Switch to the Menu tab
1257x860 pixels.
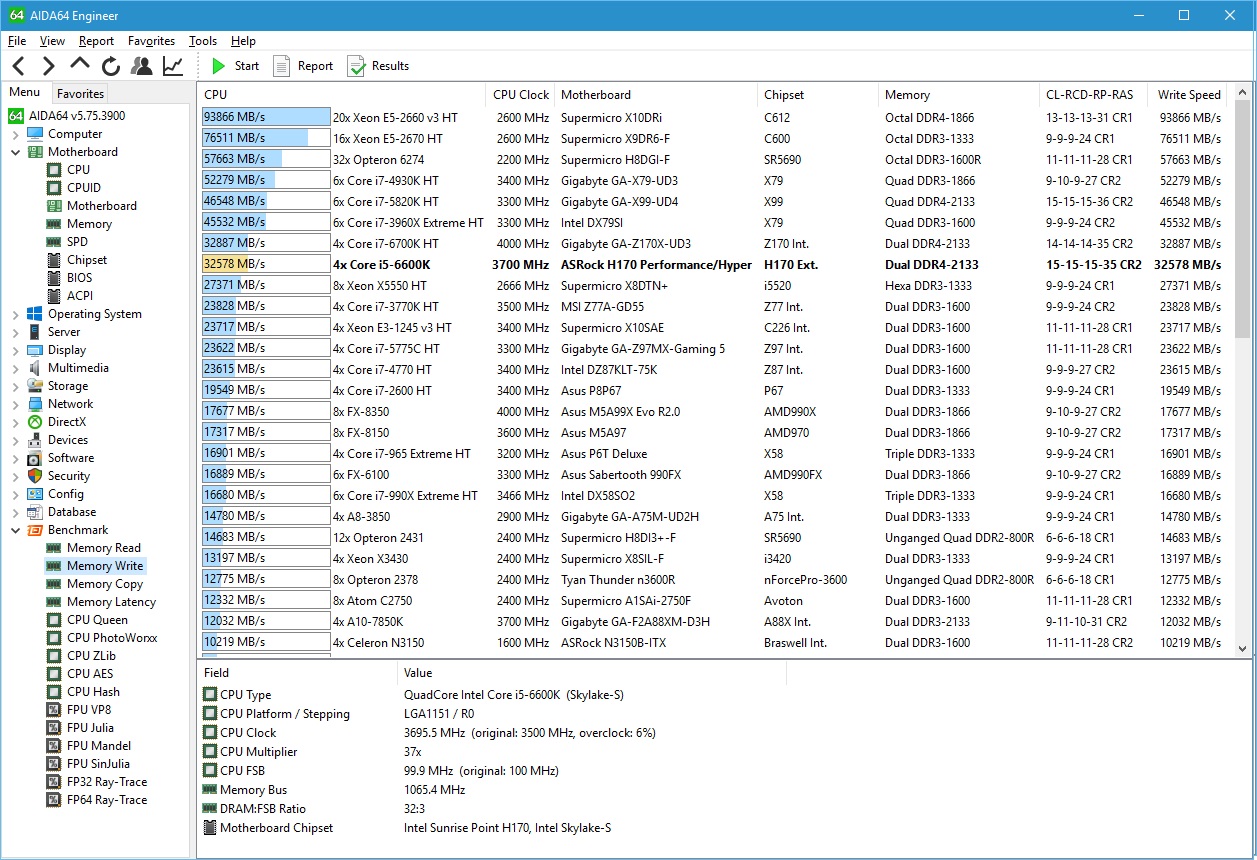[25, 93]
